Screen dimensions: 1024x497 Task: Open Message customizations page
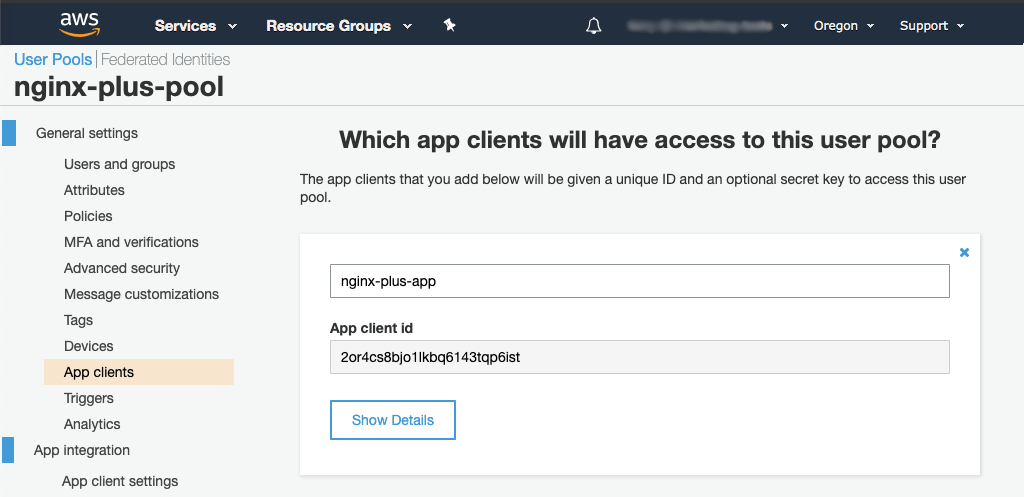pyautogui.click(x=141, y=295)
